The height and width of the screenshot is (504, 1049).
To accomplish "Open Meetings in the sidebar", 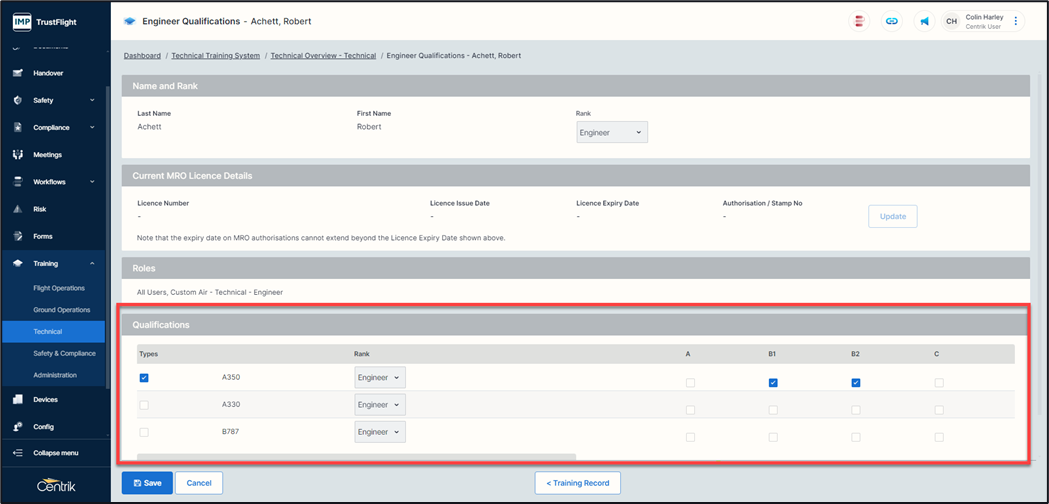I will [47, 155].
